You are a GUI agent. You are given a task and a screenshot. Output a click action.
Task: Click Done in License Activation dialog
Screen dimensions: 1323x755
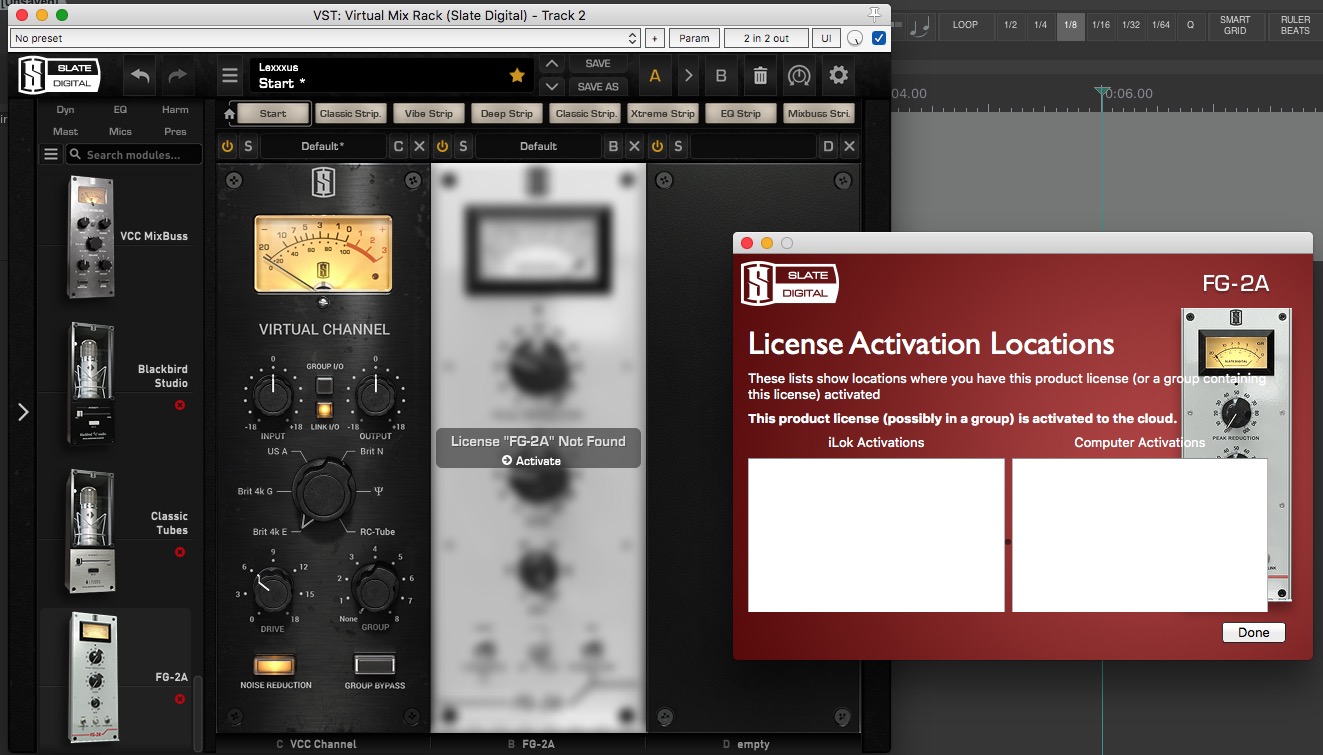click(x=1253, y=632)
